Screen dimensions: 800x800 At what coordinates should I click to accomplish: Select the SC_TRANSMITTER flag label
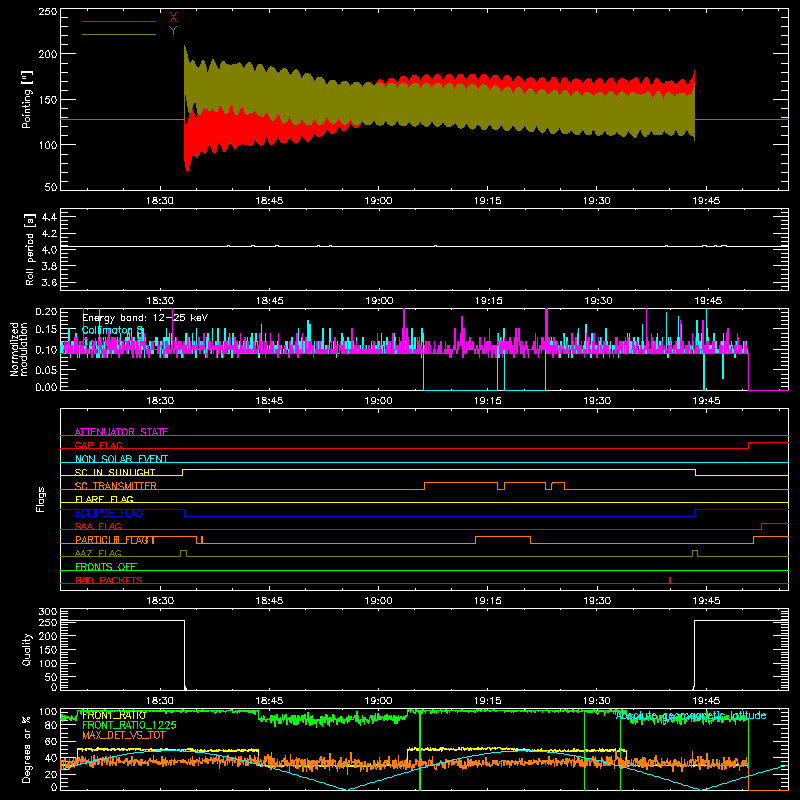pos(116,486)
